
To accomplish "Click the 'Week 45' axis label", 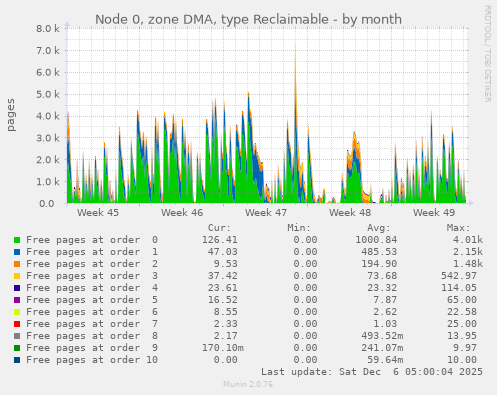I will pyautogui.click(x=98, y=212).
